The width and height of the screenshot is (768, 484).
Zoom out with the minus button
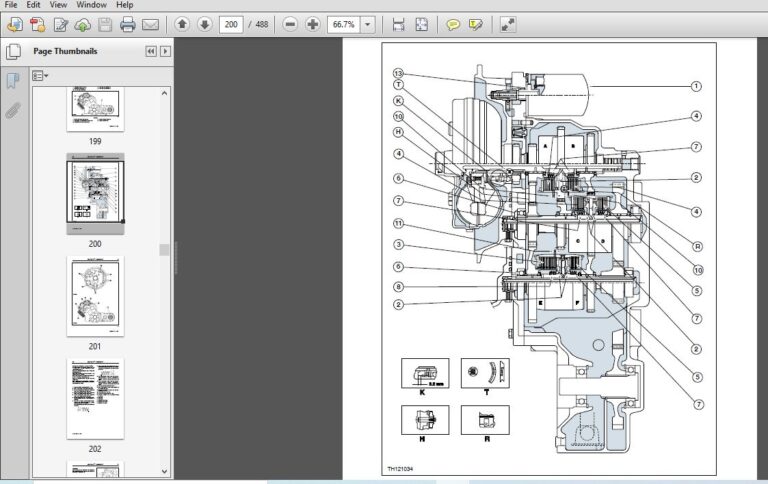290,24
